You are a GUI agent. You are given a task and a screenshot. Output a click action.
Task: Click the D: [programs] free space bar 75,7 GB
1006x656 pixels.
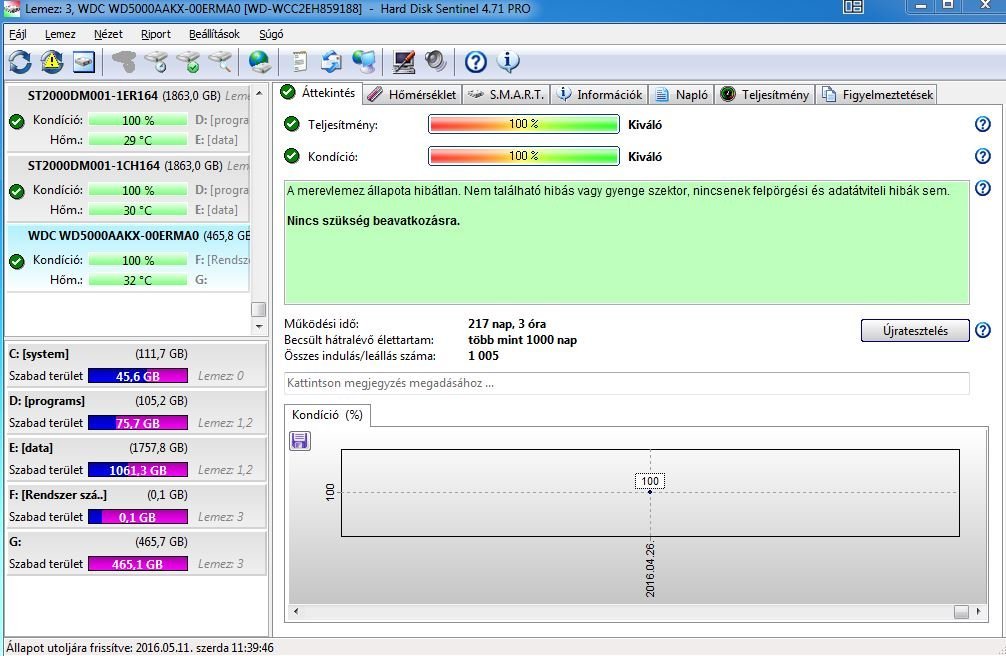point(138,423)
